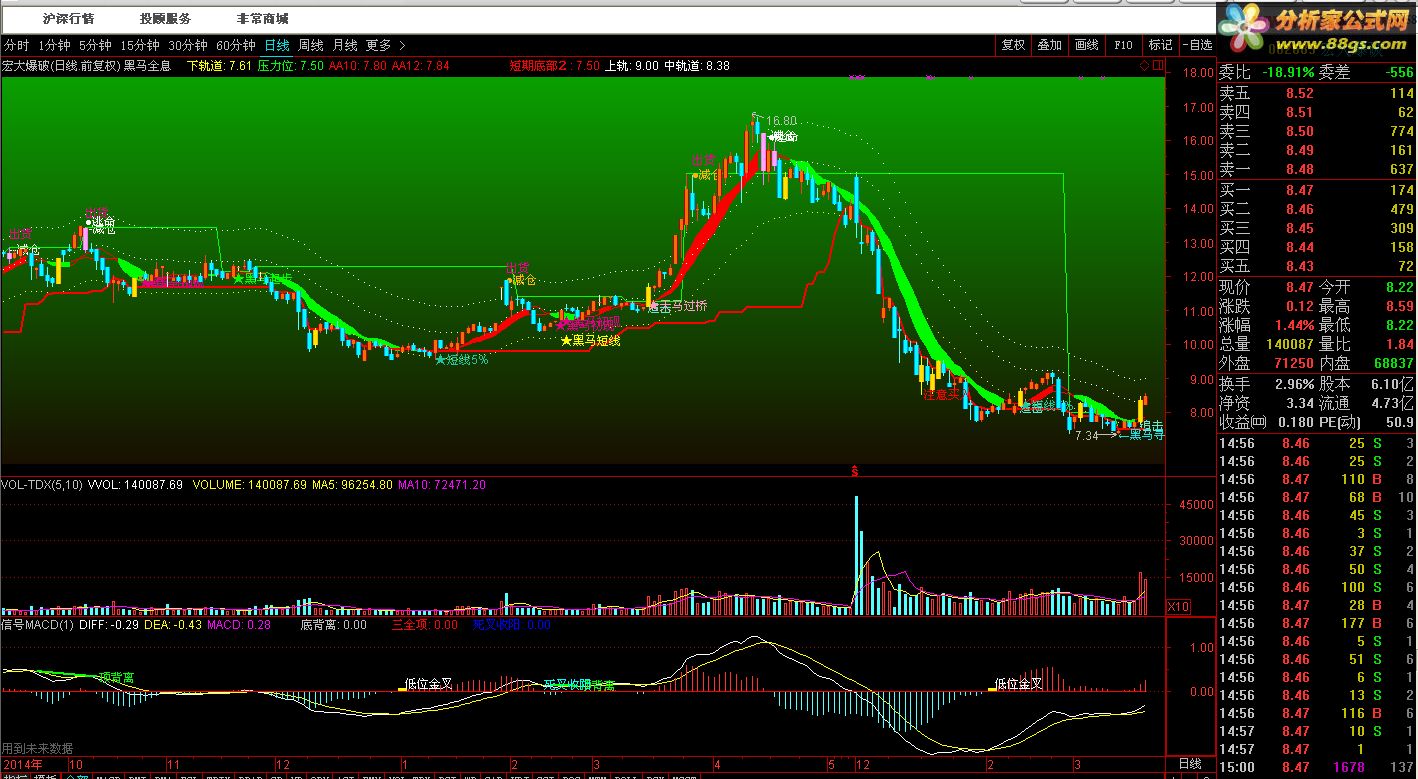Click the 卖一 8.48 ask row

tap(1316, 169)
